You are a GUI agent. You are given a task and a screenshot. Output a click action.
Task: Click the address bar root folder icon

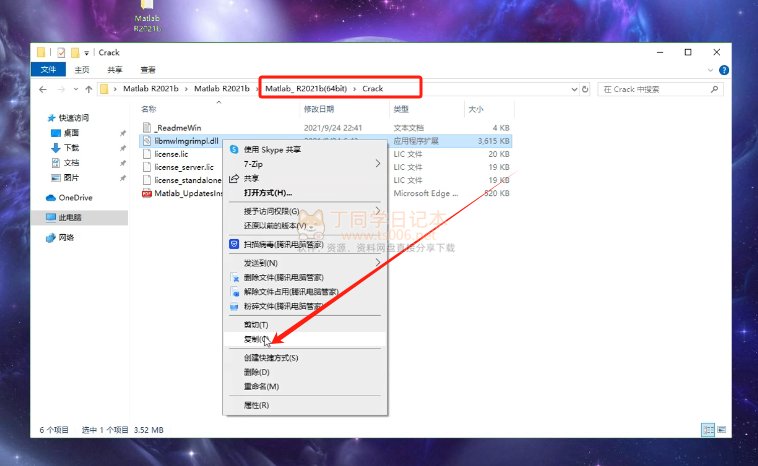(104, 89)
